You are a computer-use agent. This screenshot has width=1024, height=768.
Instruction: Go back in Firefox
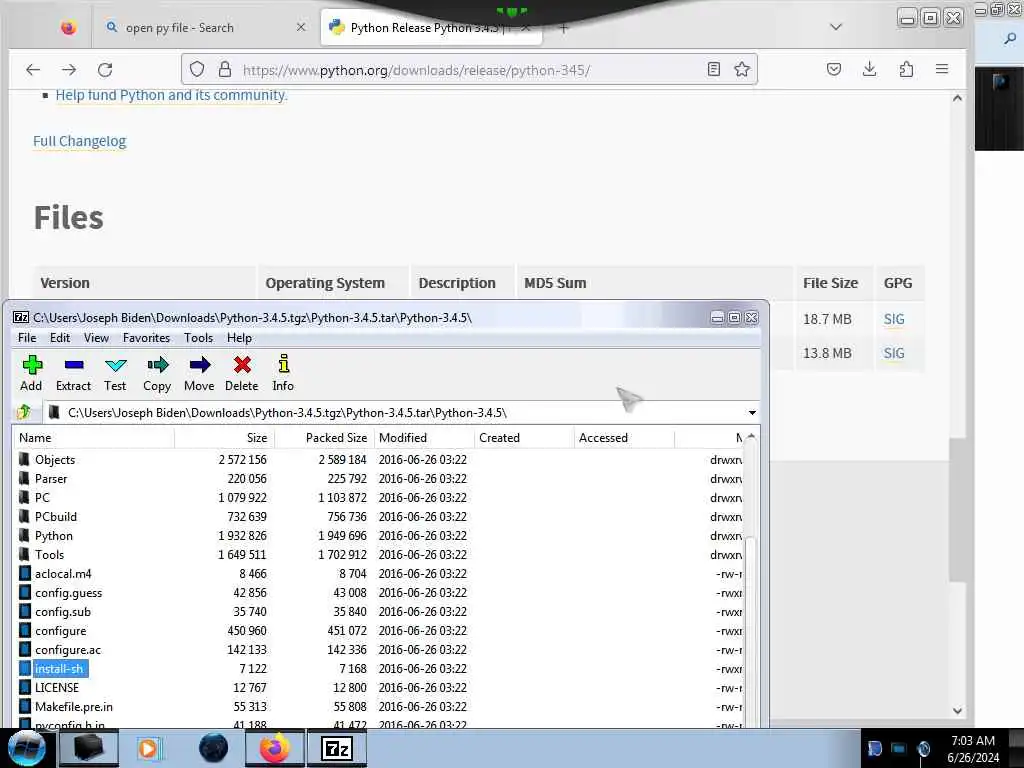[x=33, y=69]
